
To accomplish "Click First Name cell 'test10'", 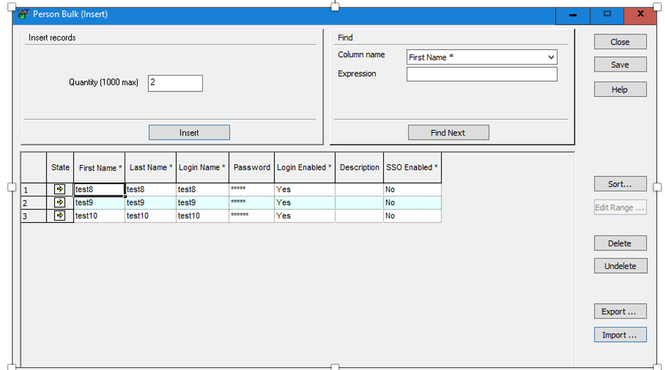I will click(99, 216).
